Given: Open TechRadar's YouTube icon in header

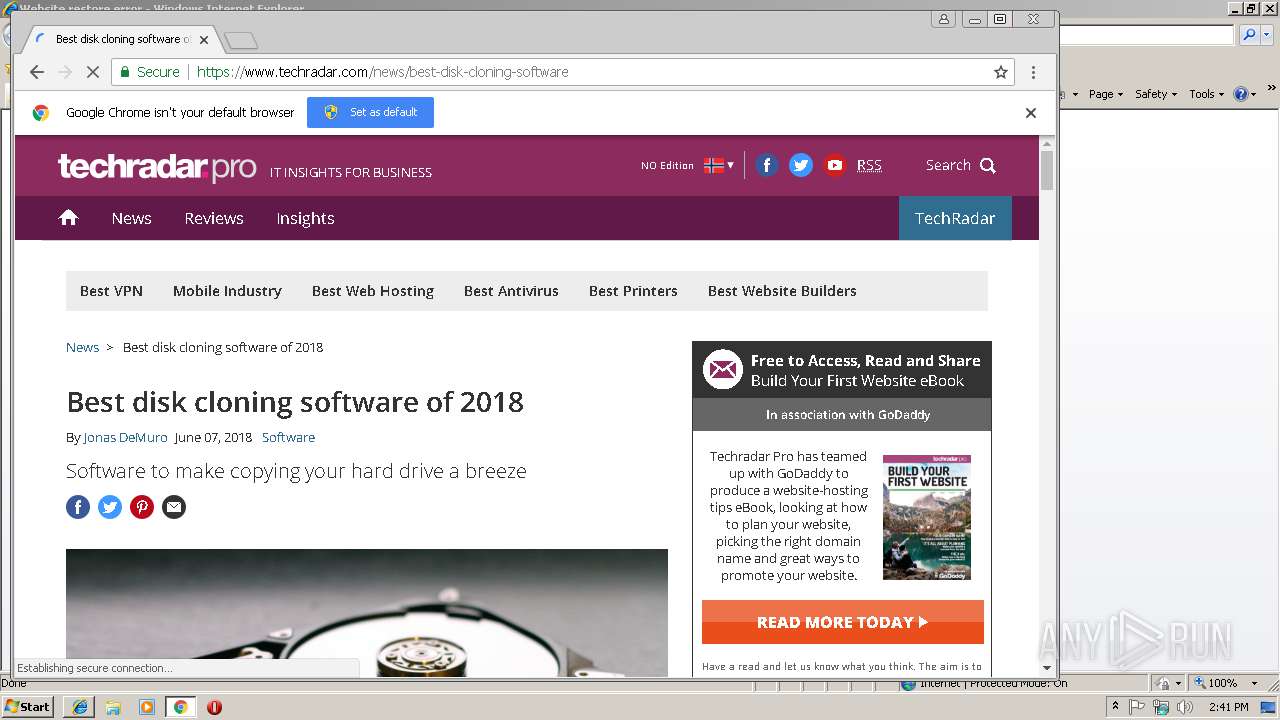Looking at the screenshot, I should 835,165.
